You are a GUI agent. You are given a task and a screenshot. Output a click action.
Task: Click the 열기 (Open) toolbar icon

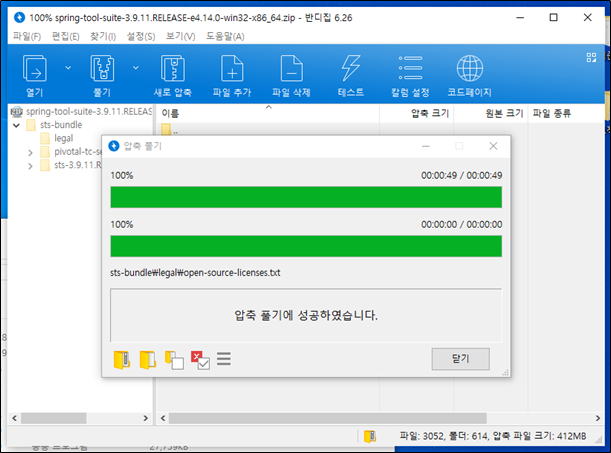point(35,68)
